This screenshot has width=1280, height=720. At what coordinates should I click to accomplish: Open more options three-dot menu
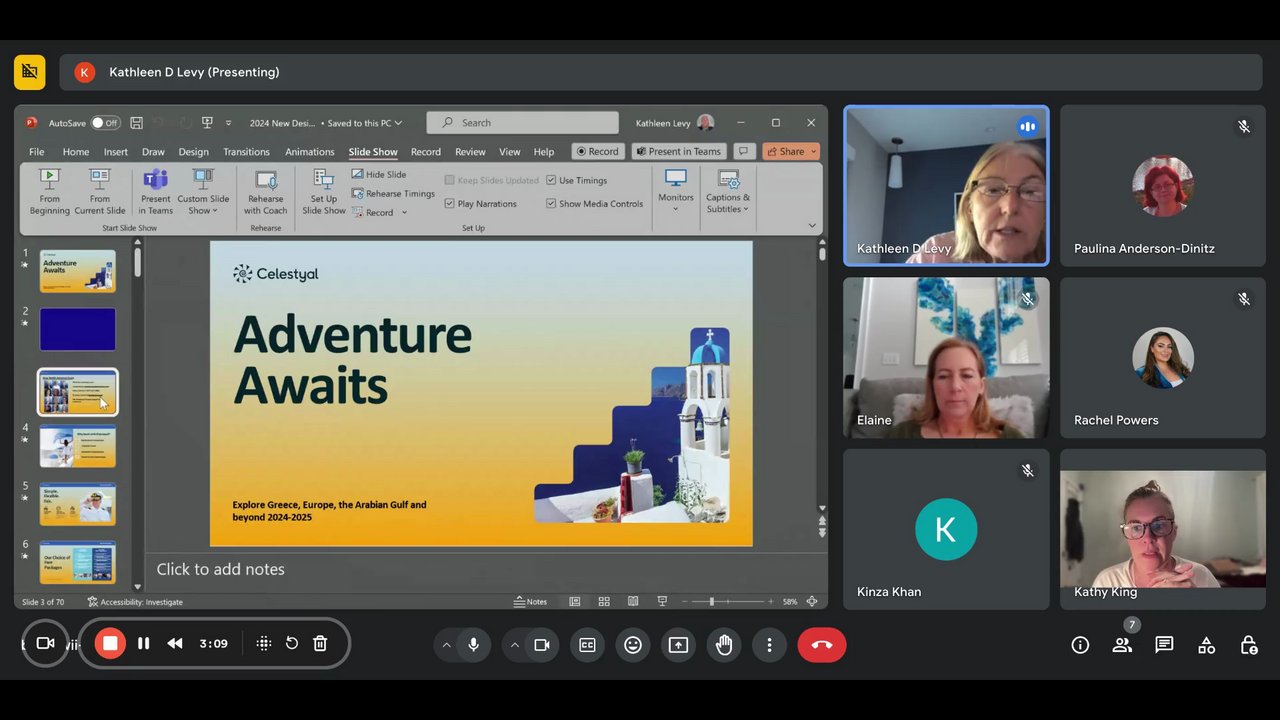(769, 645)
